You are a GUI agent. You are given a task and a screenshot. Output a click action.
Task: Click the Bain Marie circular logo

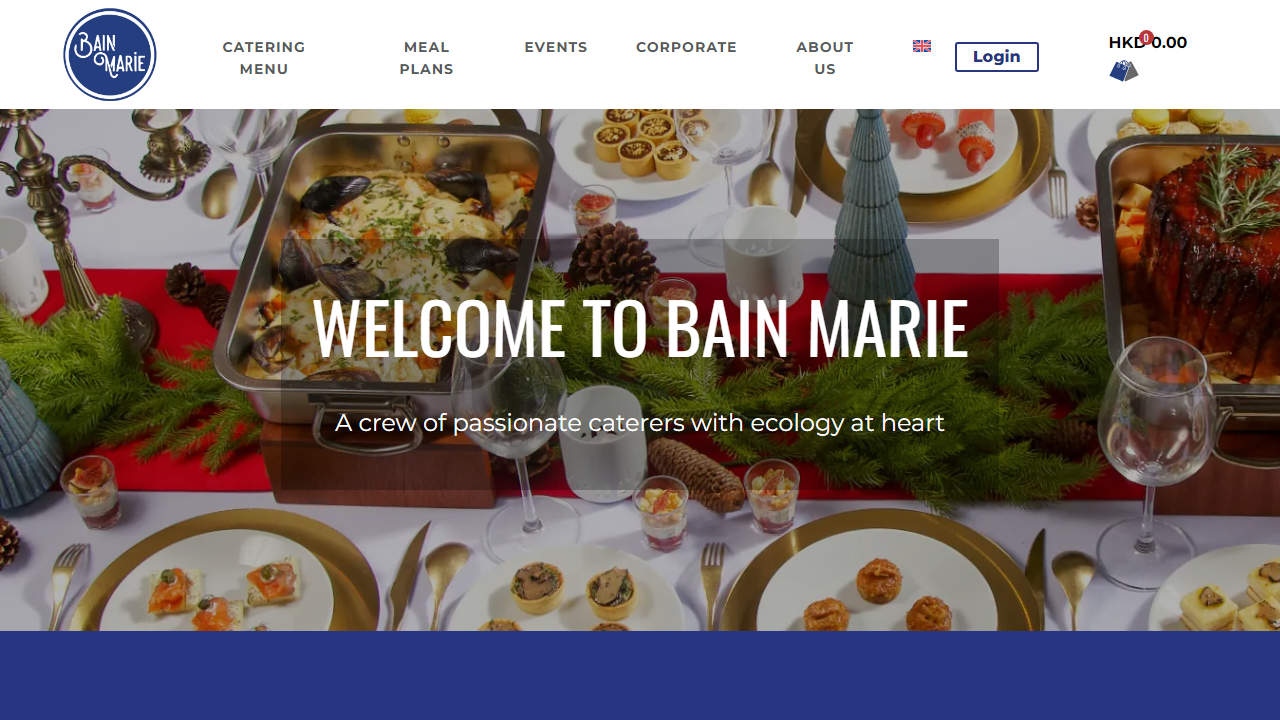[110, 55]
